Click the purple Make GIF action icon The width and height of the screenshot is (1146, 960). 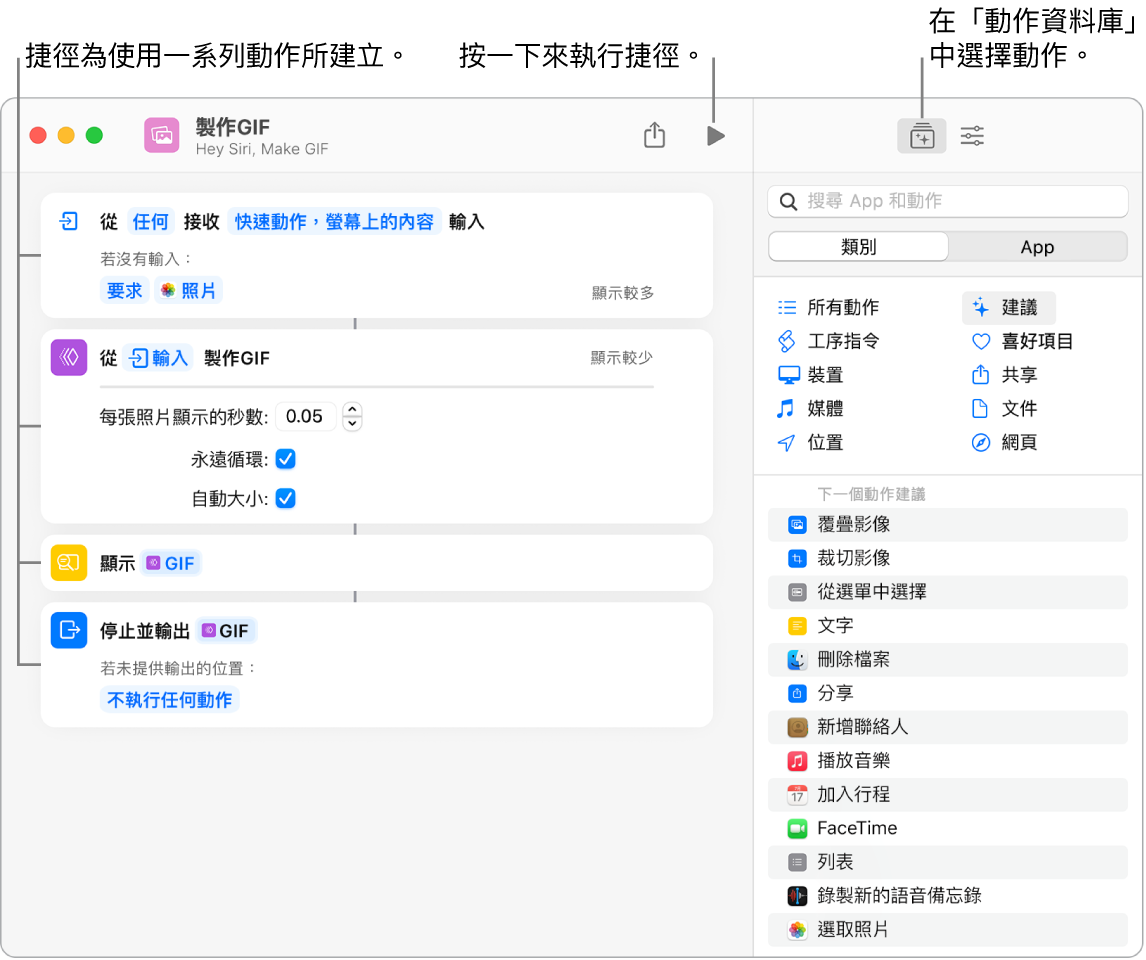point(68,357)
